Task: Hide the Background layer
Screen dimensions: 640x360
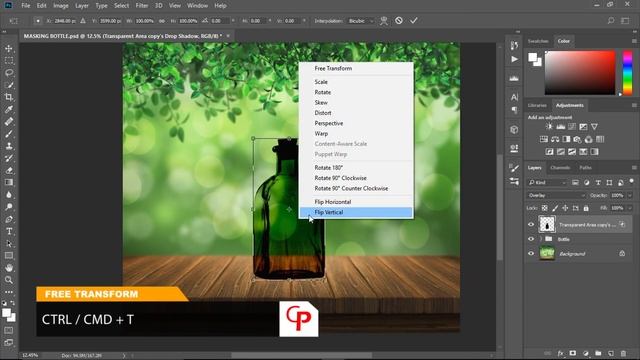Action: (x=531, y=253)
